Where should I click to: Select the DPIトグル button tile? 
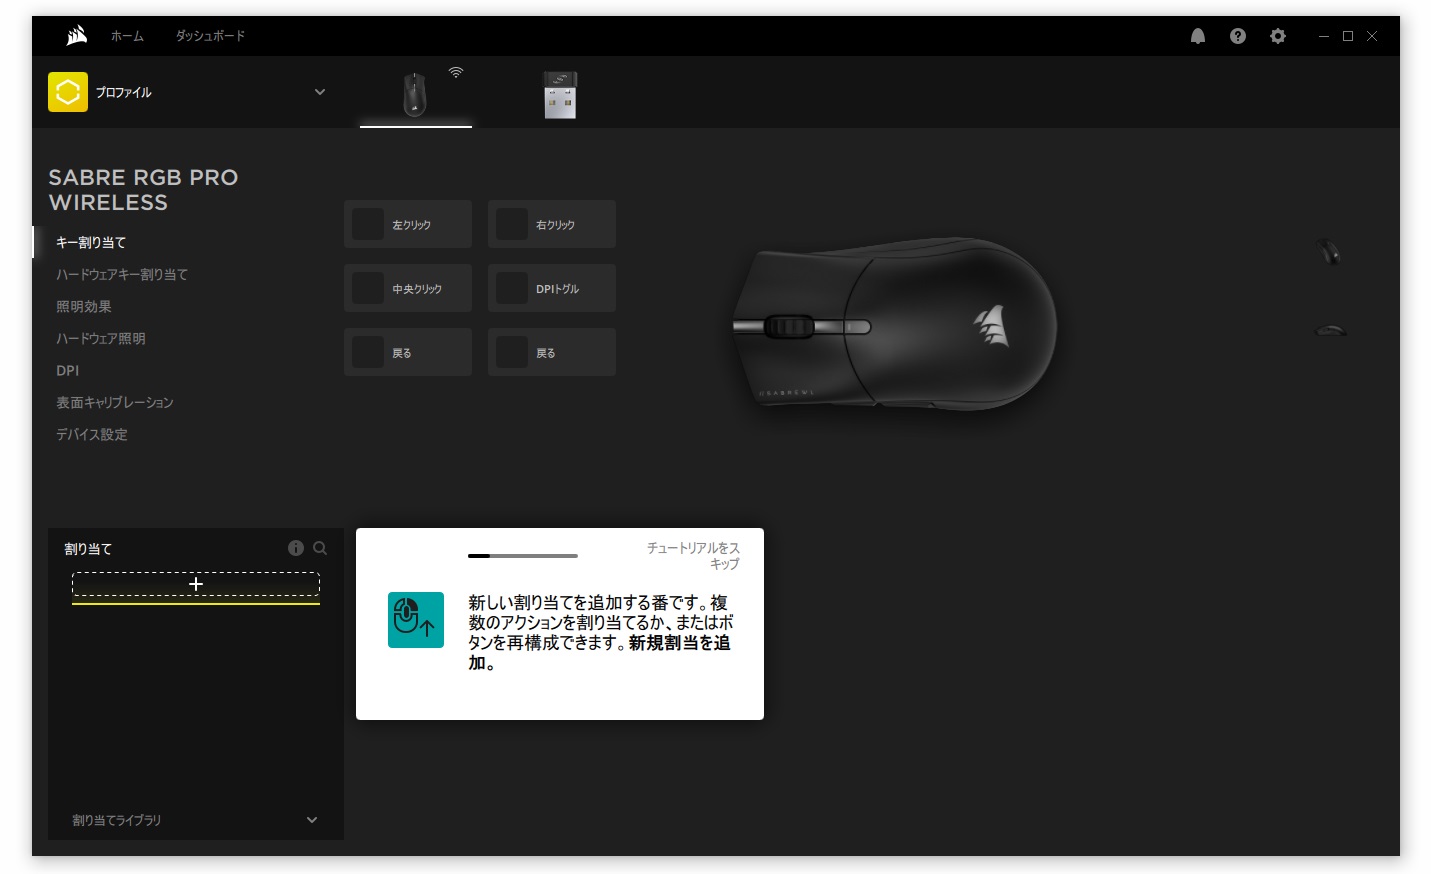(552, 288)
